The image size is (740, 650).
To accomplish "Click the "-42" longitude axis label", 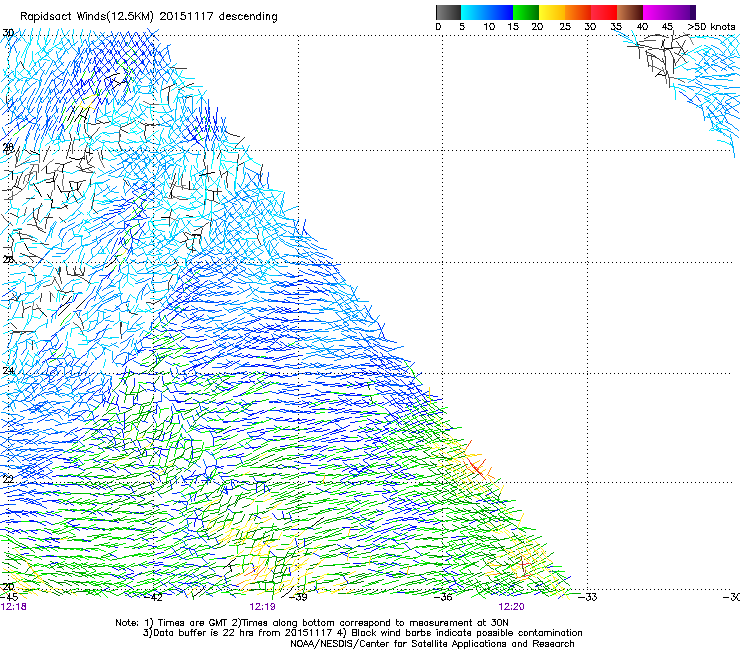I will coord(154,597).
